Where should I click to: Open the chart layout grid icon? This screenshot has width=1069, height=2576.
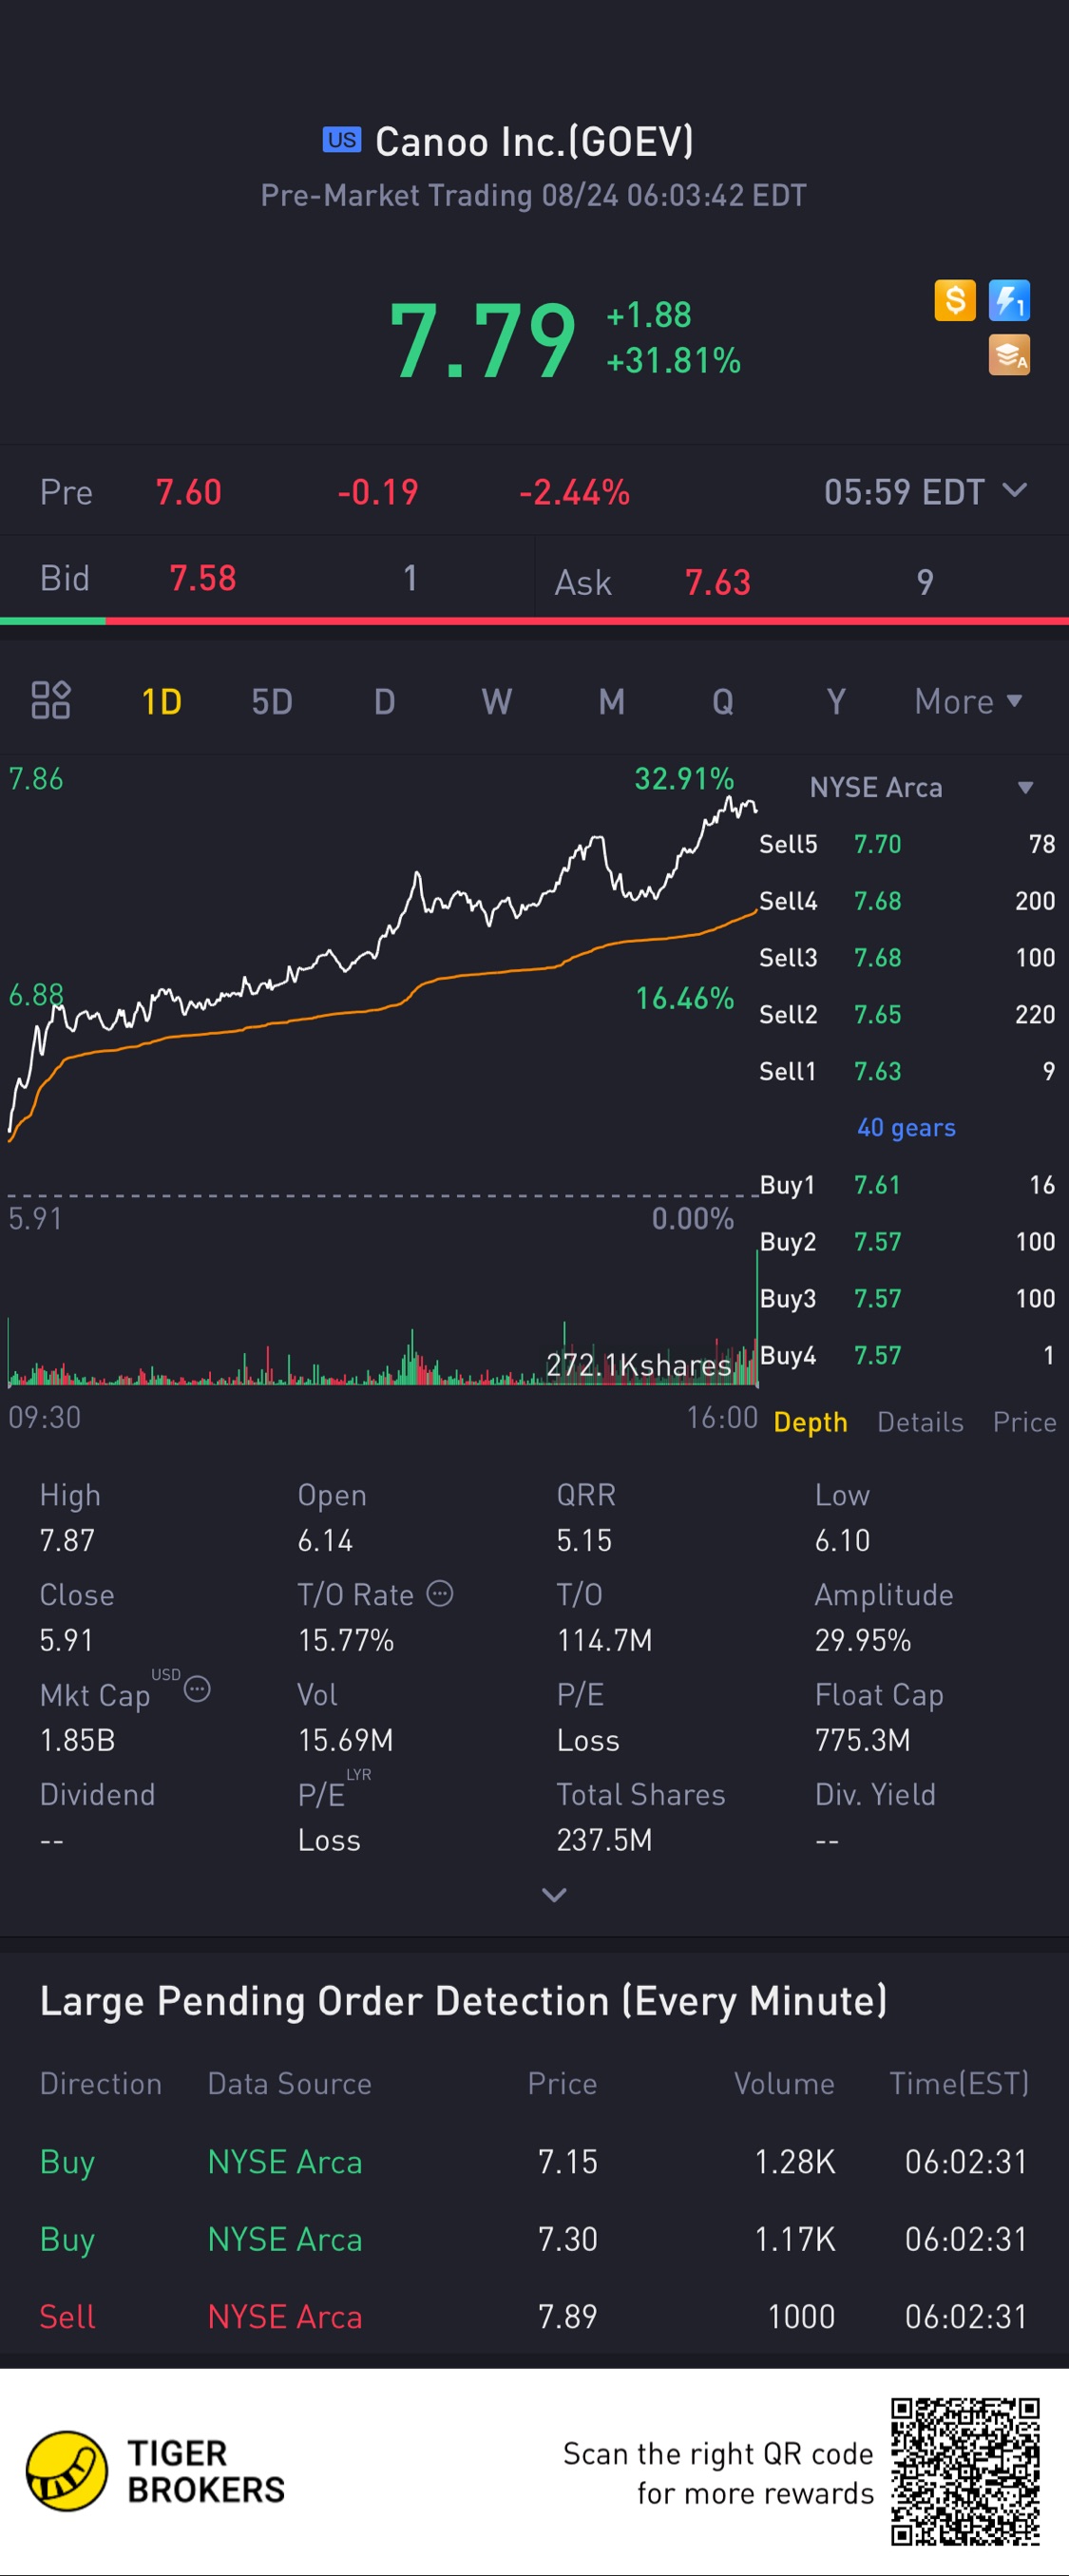[x=50, y=700]
